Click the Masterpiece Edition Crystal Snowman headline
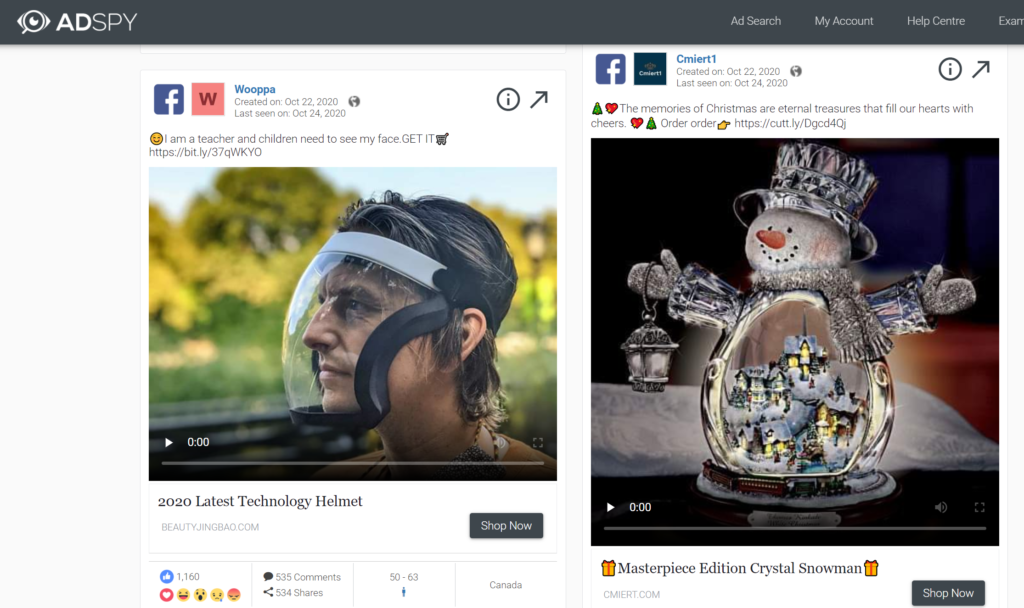Viewport: 1024px width, 608px height. tap(740, 568)
